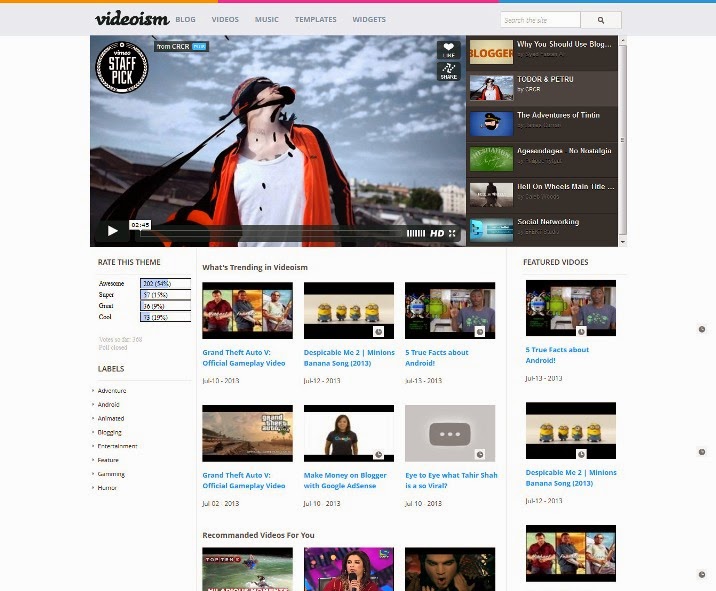
Task: Click recommended woman with microphone thumbnail
Action: coord(349,569)
